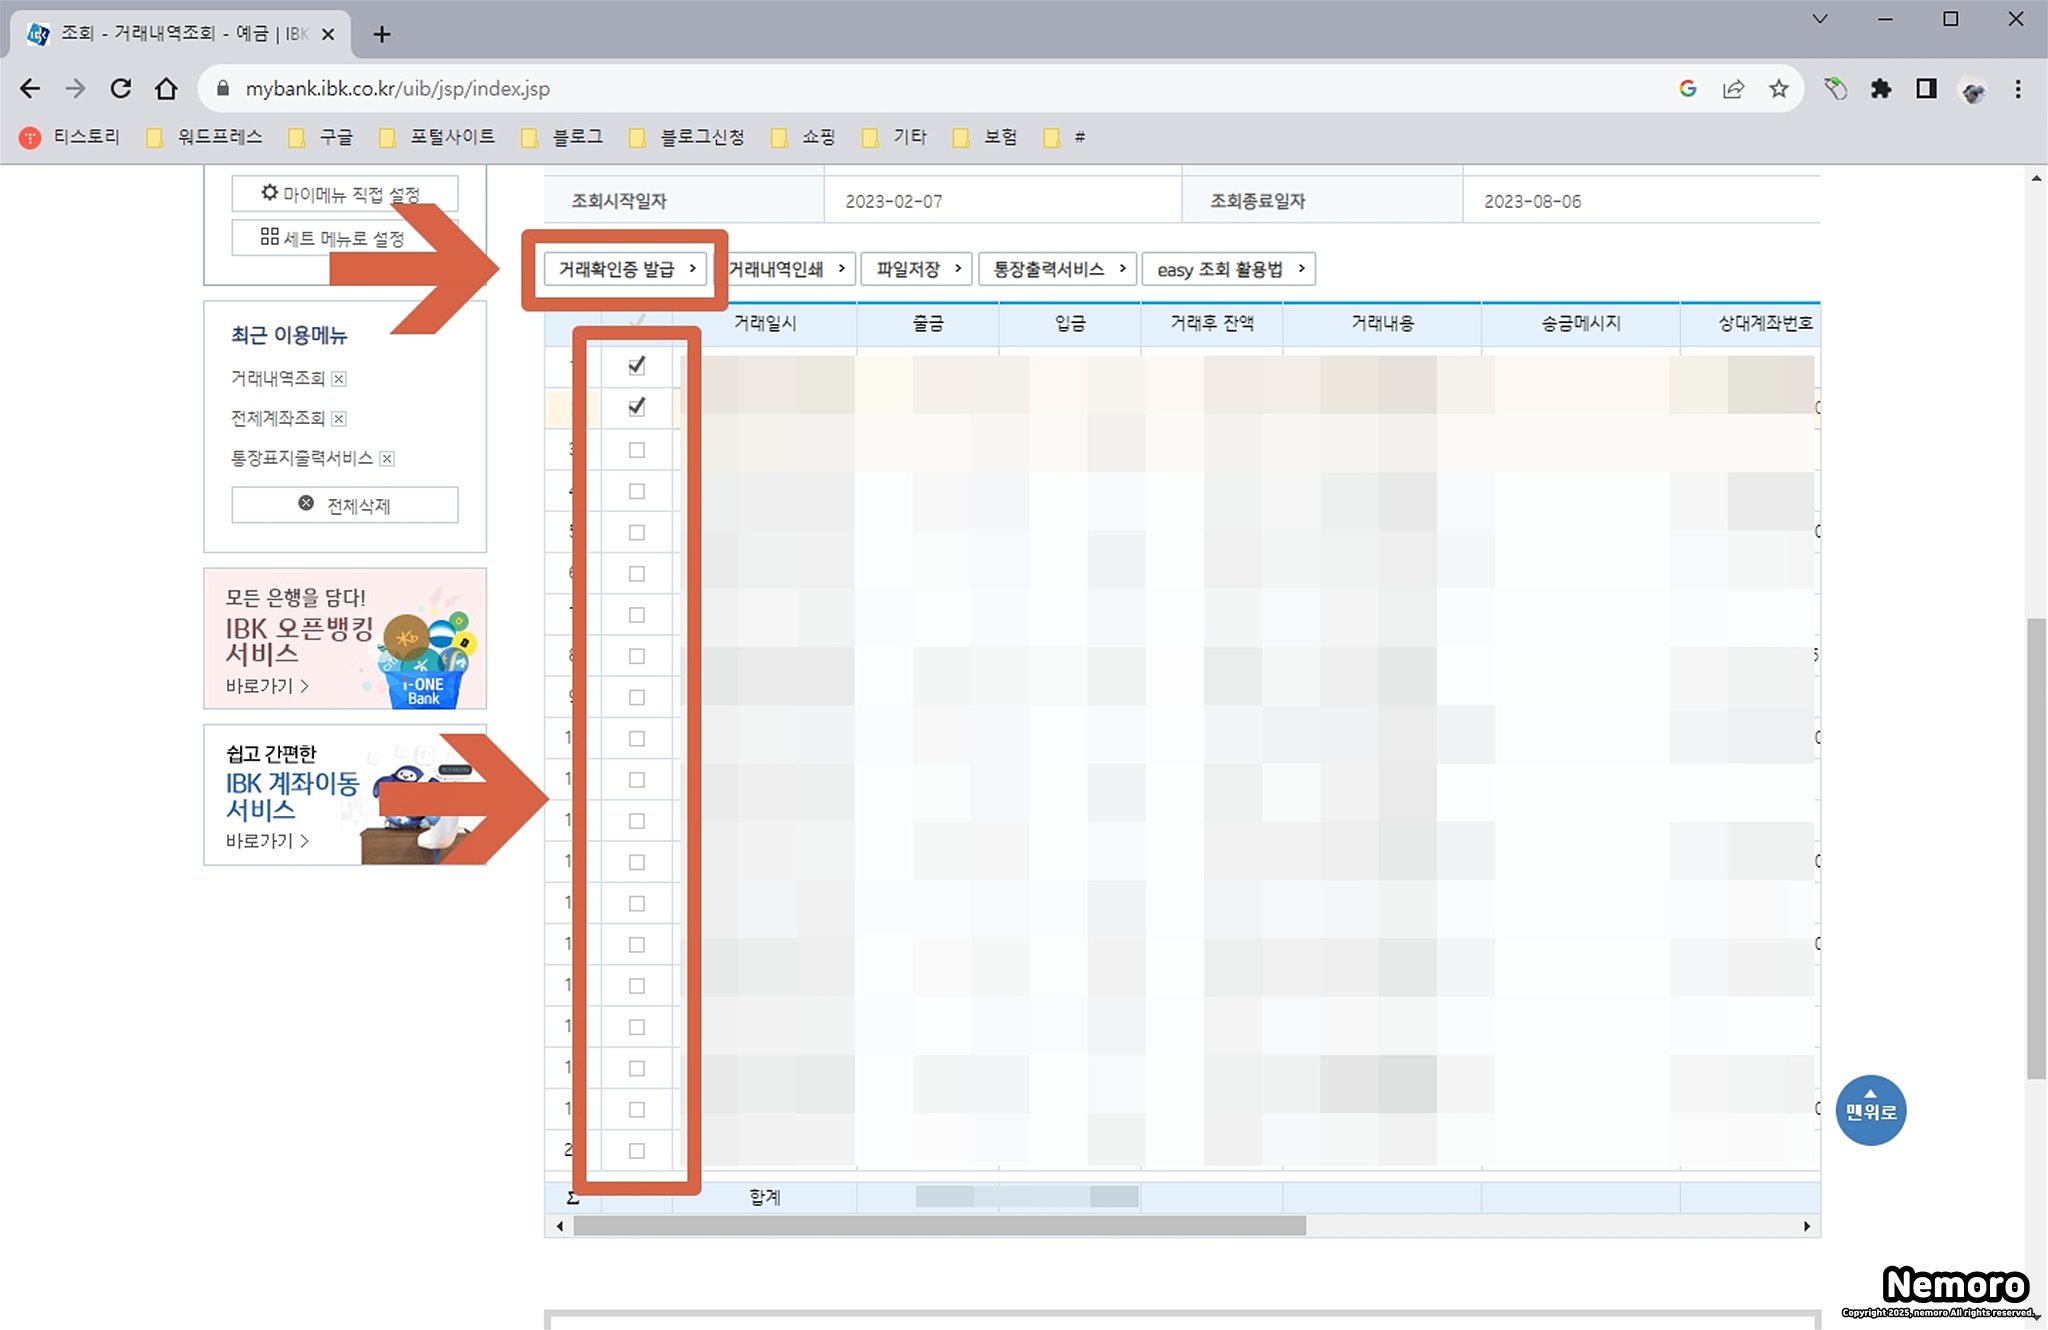Remove 거래내역조회 from recent menu with x icon

click(x=339, y=379)
